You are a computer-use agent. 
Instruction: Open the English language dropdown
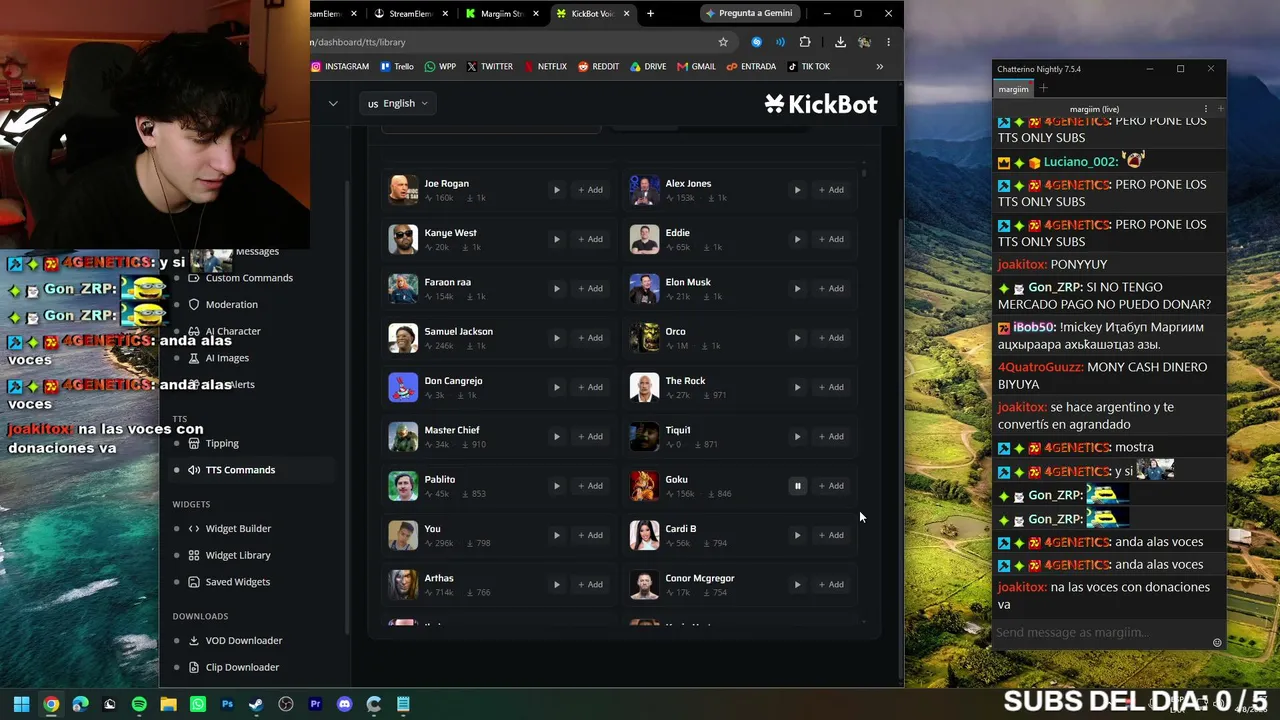pyautogui.click(x=397, y=103)
